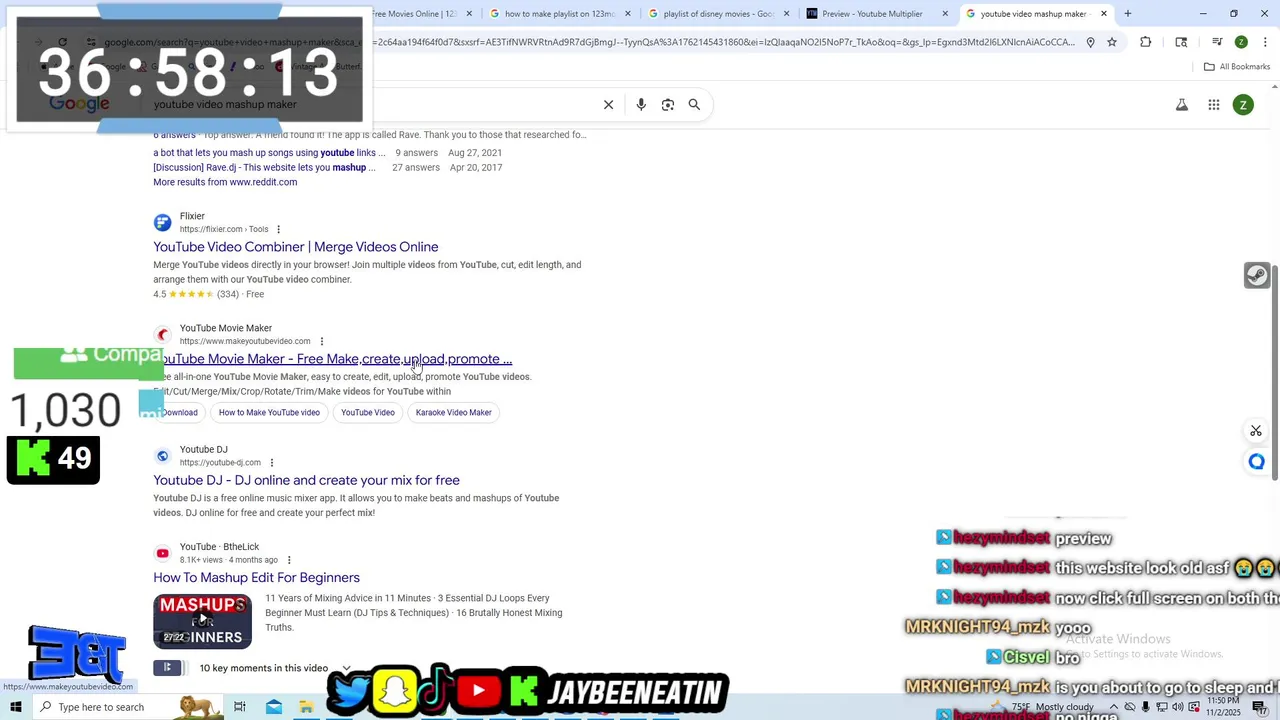Open Chrome profile Z in toolbar
Screen dimensions: 1280x720
1241,42
